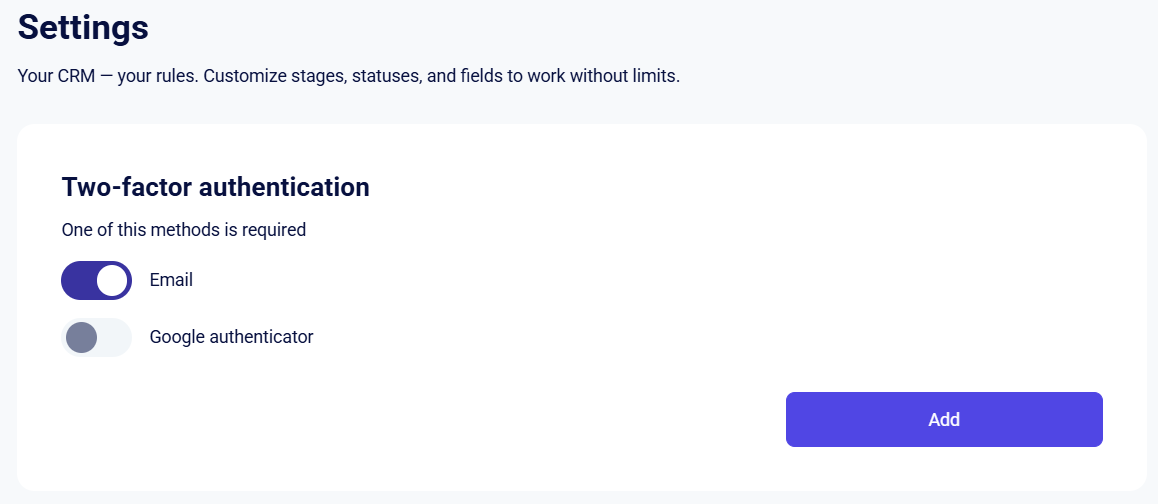Click the Two-factor authentication section title

point(216,187)
